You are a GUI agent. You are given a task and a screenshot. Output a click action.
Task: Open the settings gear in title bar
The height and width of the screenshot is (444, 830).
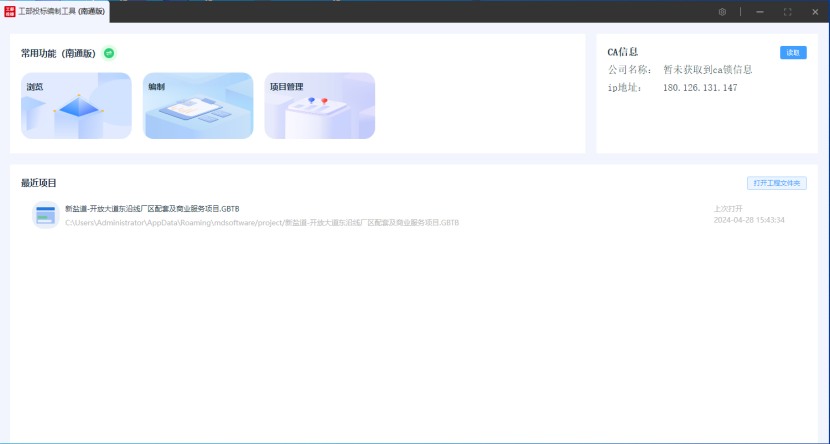722,12
